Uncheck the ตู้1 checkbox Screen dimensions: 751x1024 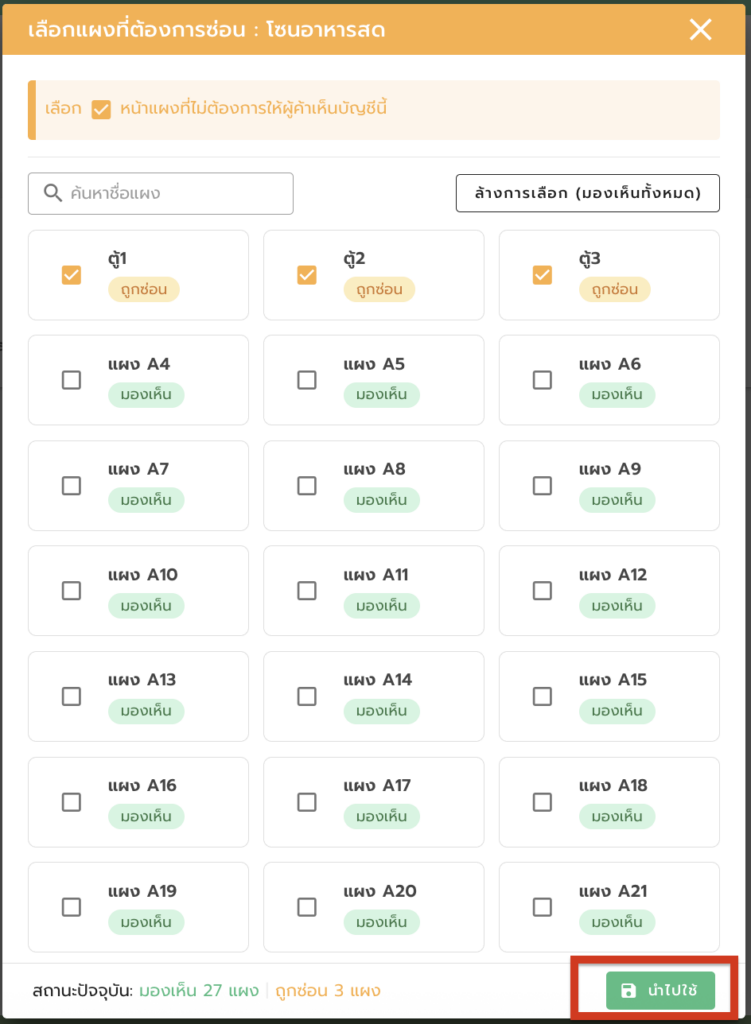tap(71, 275)
